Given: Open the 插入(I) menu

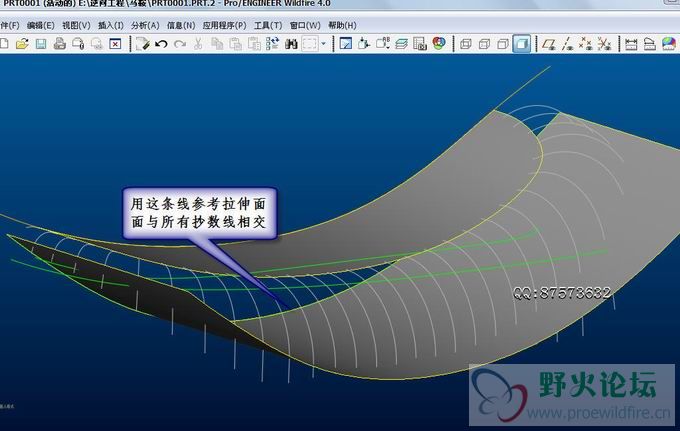Looking at the screenshot, I should point(111,25).
